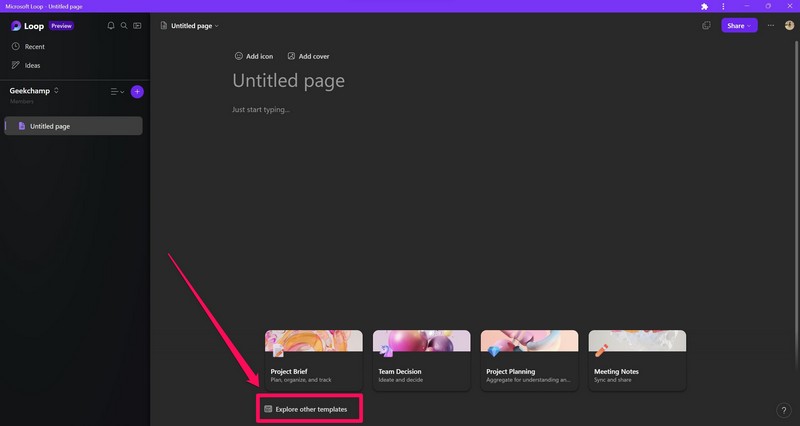Open the extensions puzzle icon in title bar
The image size is (800, 426).
[x=705, y=6]
